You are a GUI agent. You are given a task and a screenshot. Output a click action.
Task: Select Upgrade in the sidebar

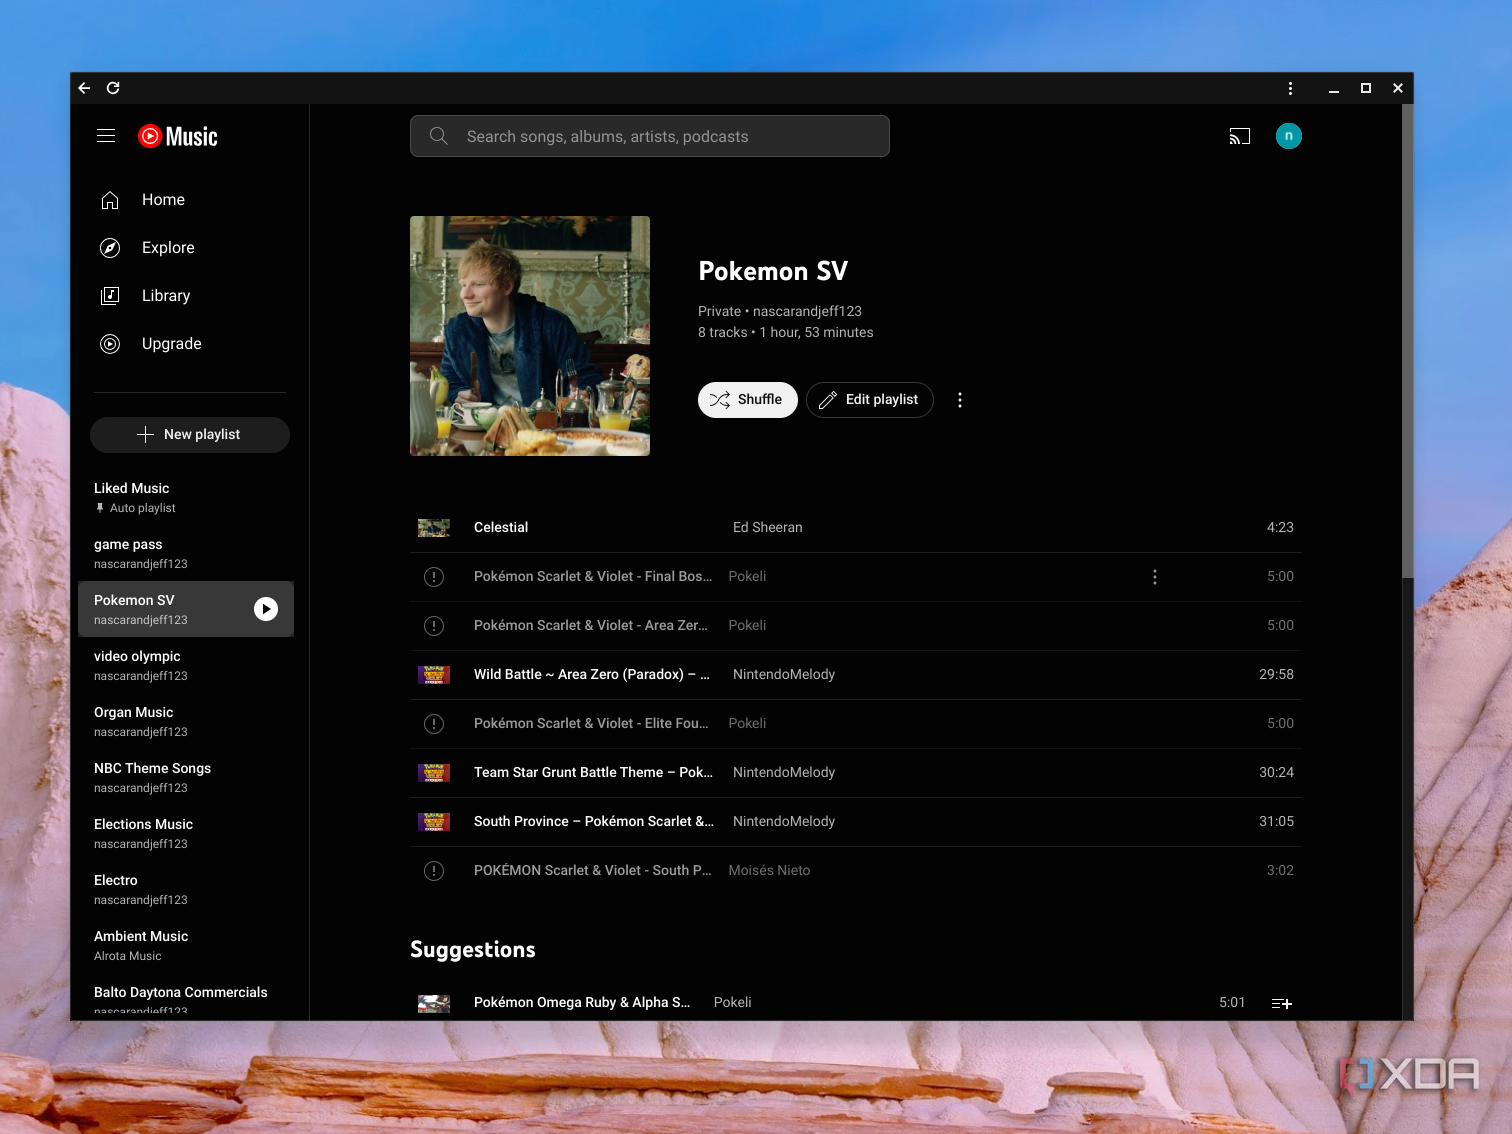[190, 344]
